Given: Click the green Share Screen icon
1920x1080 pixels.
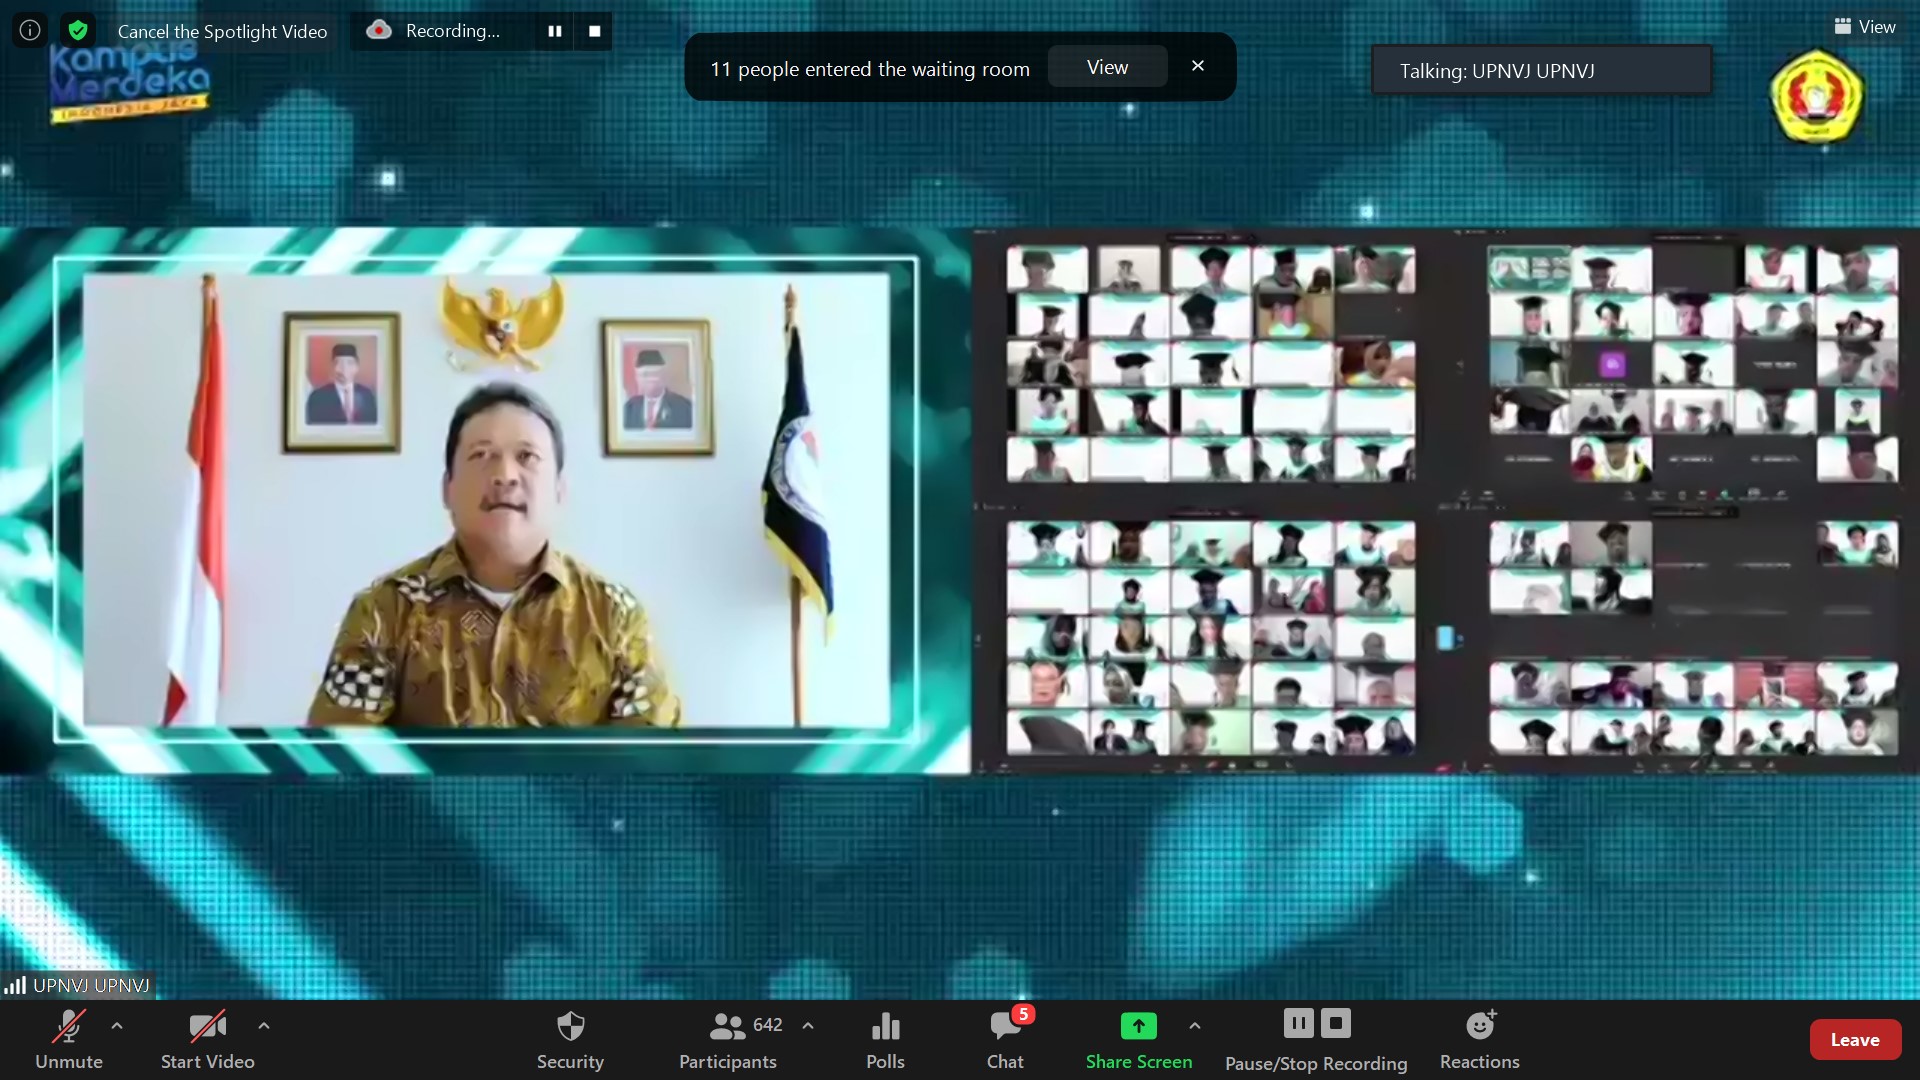Looking at the screenshot, I should pyautogui.click(x=1138, y=1027).
